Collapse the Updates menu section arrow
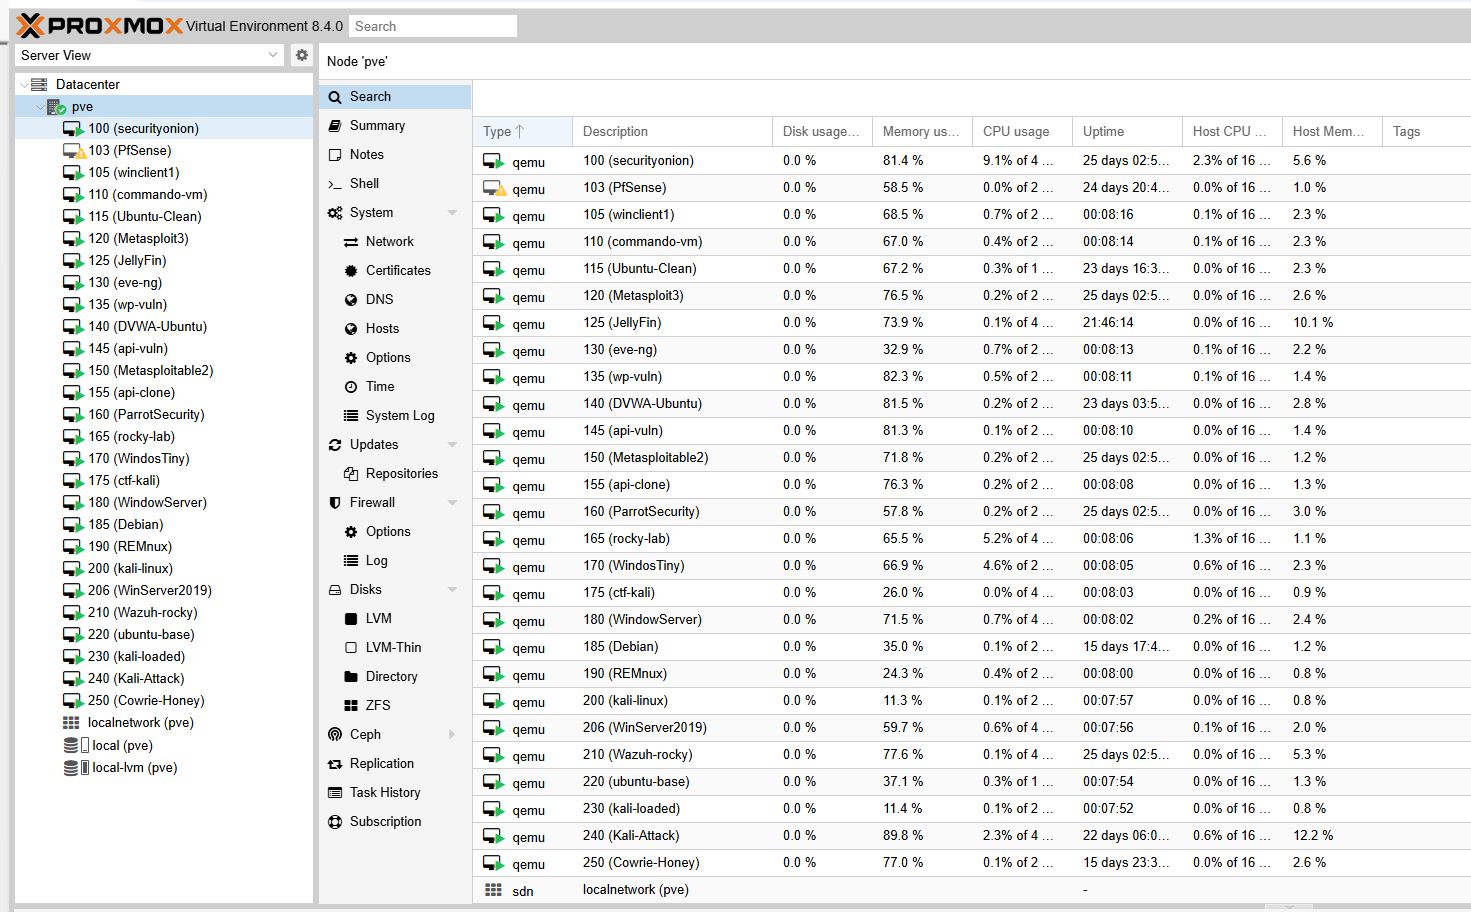Image resolution: width=1471 pixels, height=912 pixels. pyautogui.click(x=453, y=445)
